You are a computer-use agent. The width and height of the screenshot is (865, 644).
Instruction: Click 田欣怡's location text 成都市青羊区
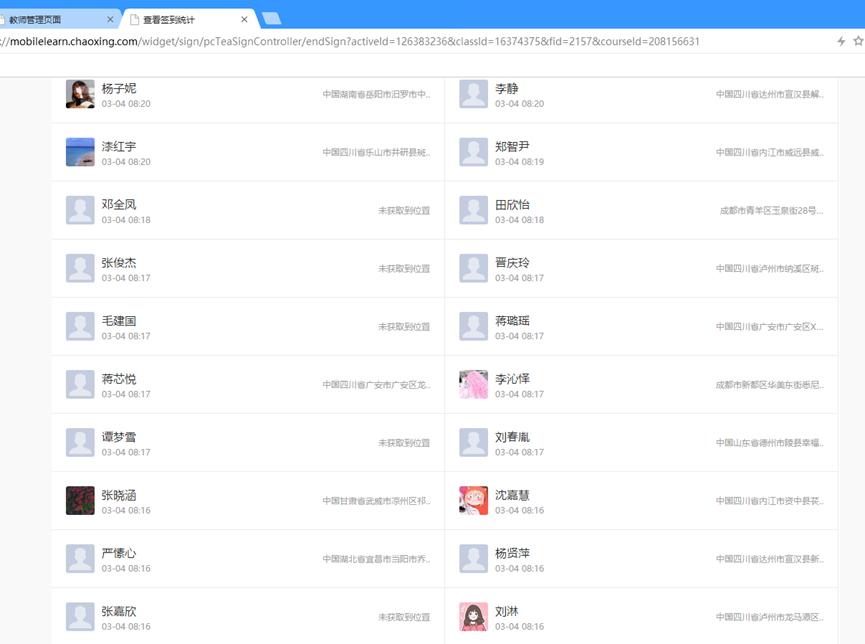pos(771,211)
